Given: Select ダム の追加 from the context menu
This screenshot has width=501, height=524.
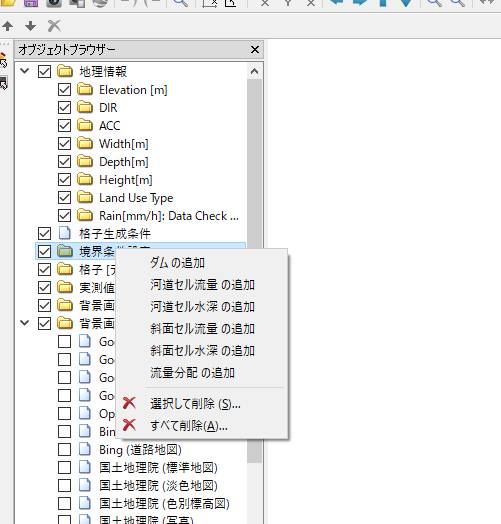Looking at the screenshot, I should pyautogui.click(x=202, y=263).
